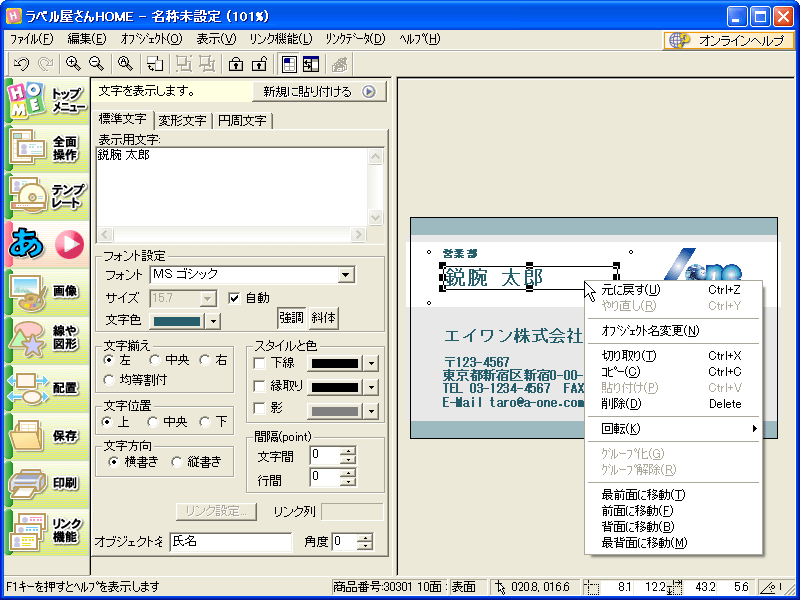800x600 pixels.
Task: Open the 表示(V) menu
Action: 216,39
